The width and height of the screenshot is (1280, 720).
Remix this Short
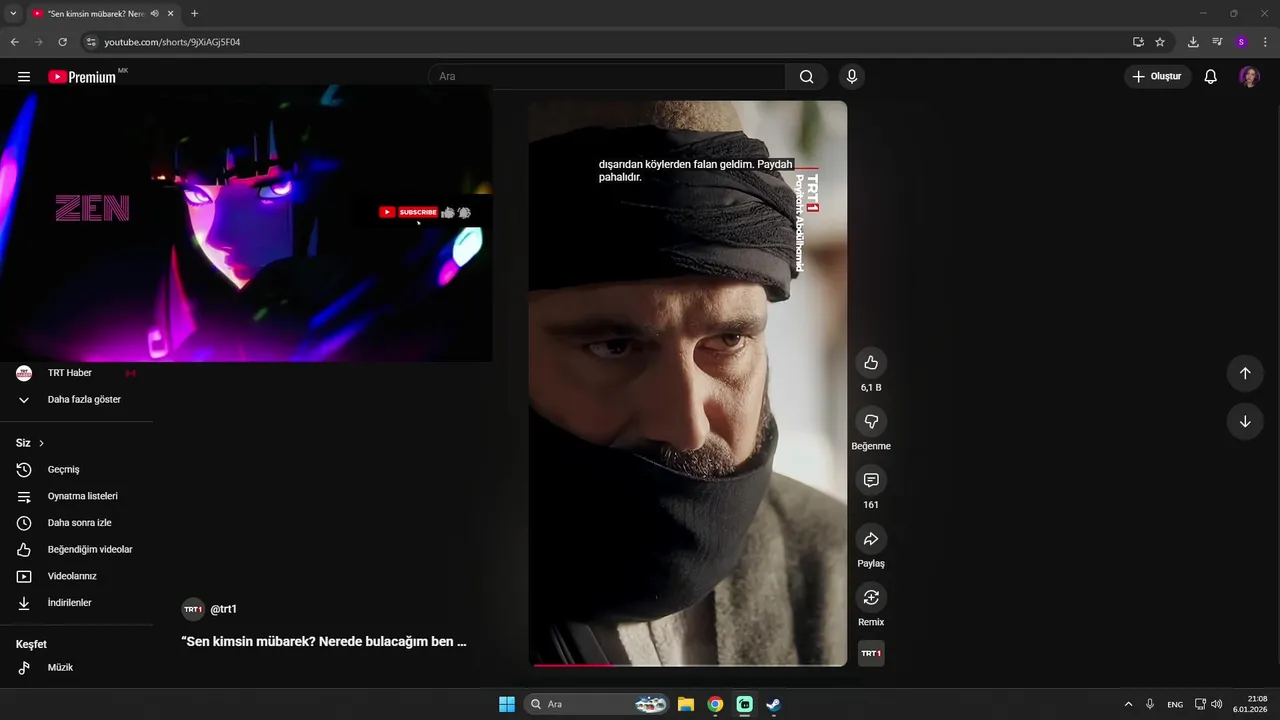point(871,598)
